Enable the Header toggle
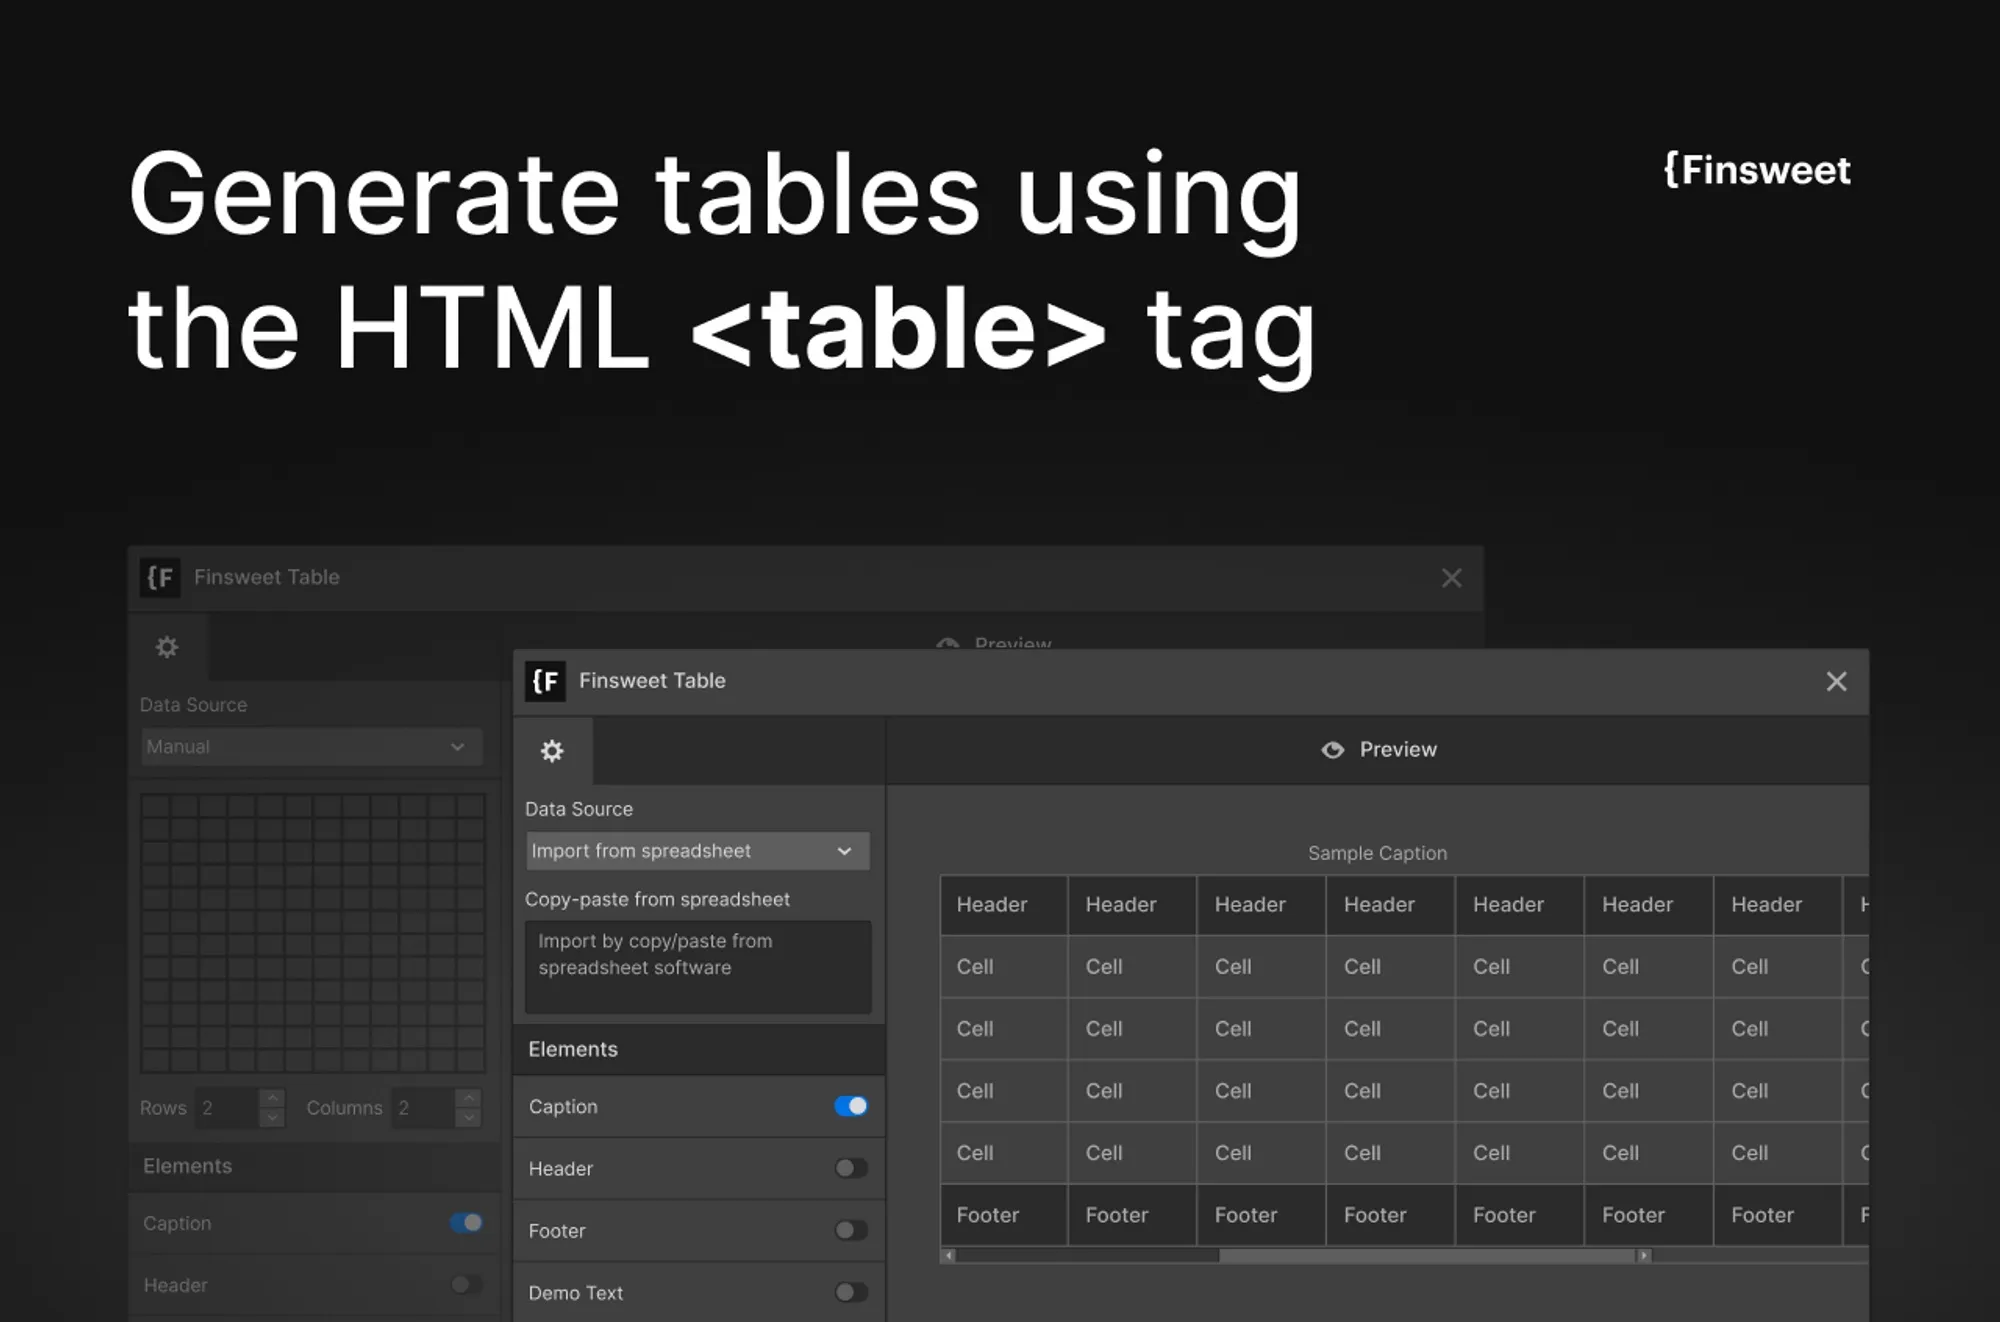Image resolution: width=2000 pixels, height=1322 pixels. click(x=851, y=1169)
